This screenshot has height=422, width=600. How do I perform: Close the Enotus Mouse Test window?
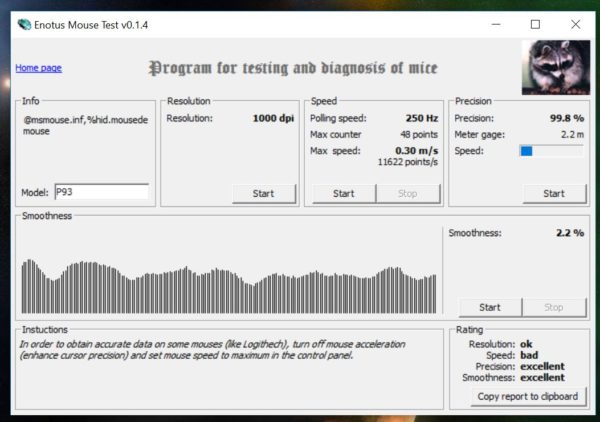pos(576,24)
